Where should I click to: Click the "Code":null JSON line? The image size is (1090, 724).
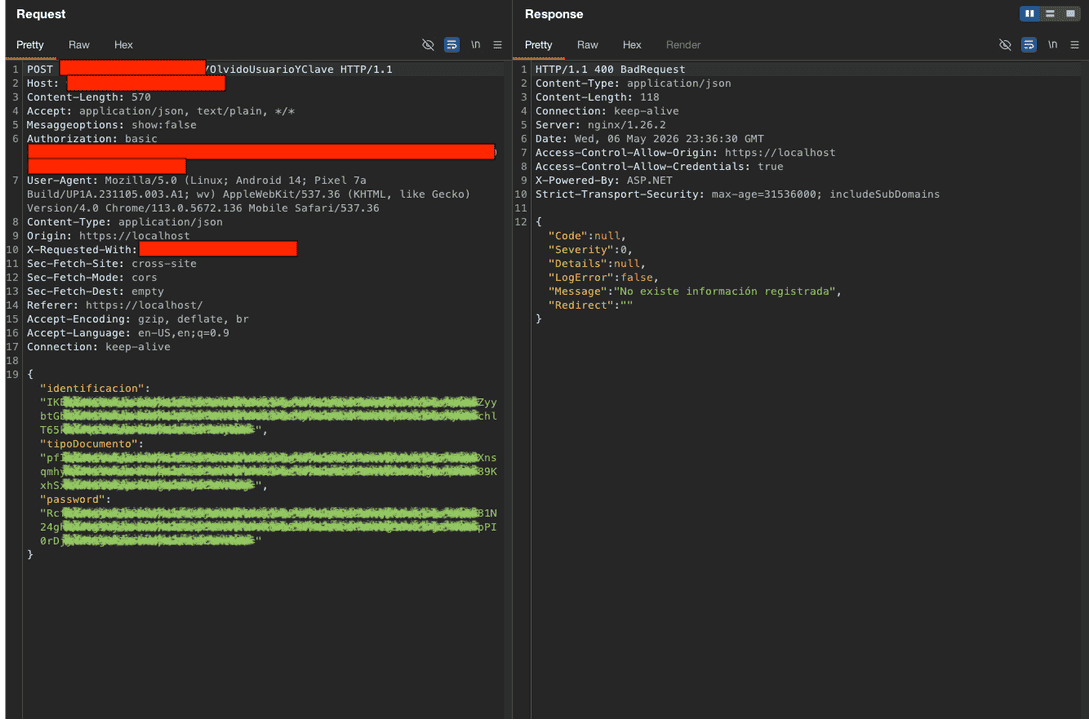tap(587, 236)
